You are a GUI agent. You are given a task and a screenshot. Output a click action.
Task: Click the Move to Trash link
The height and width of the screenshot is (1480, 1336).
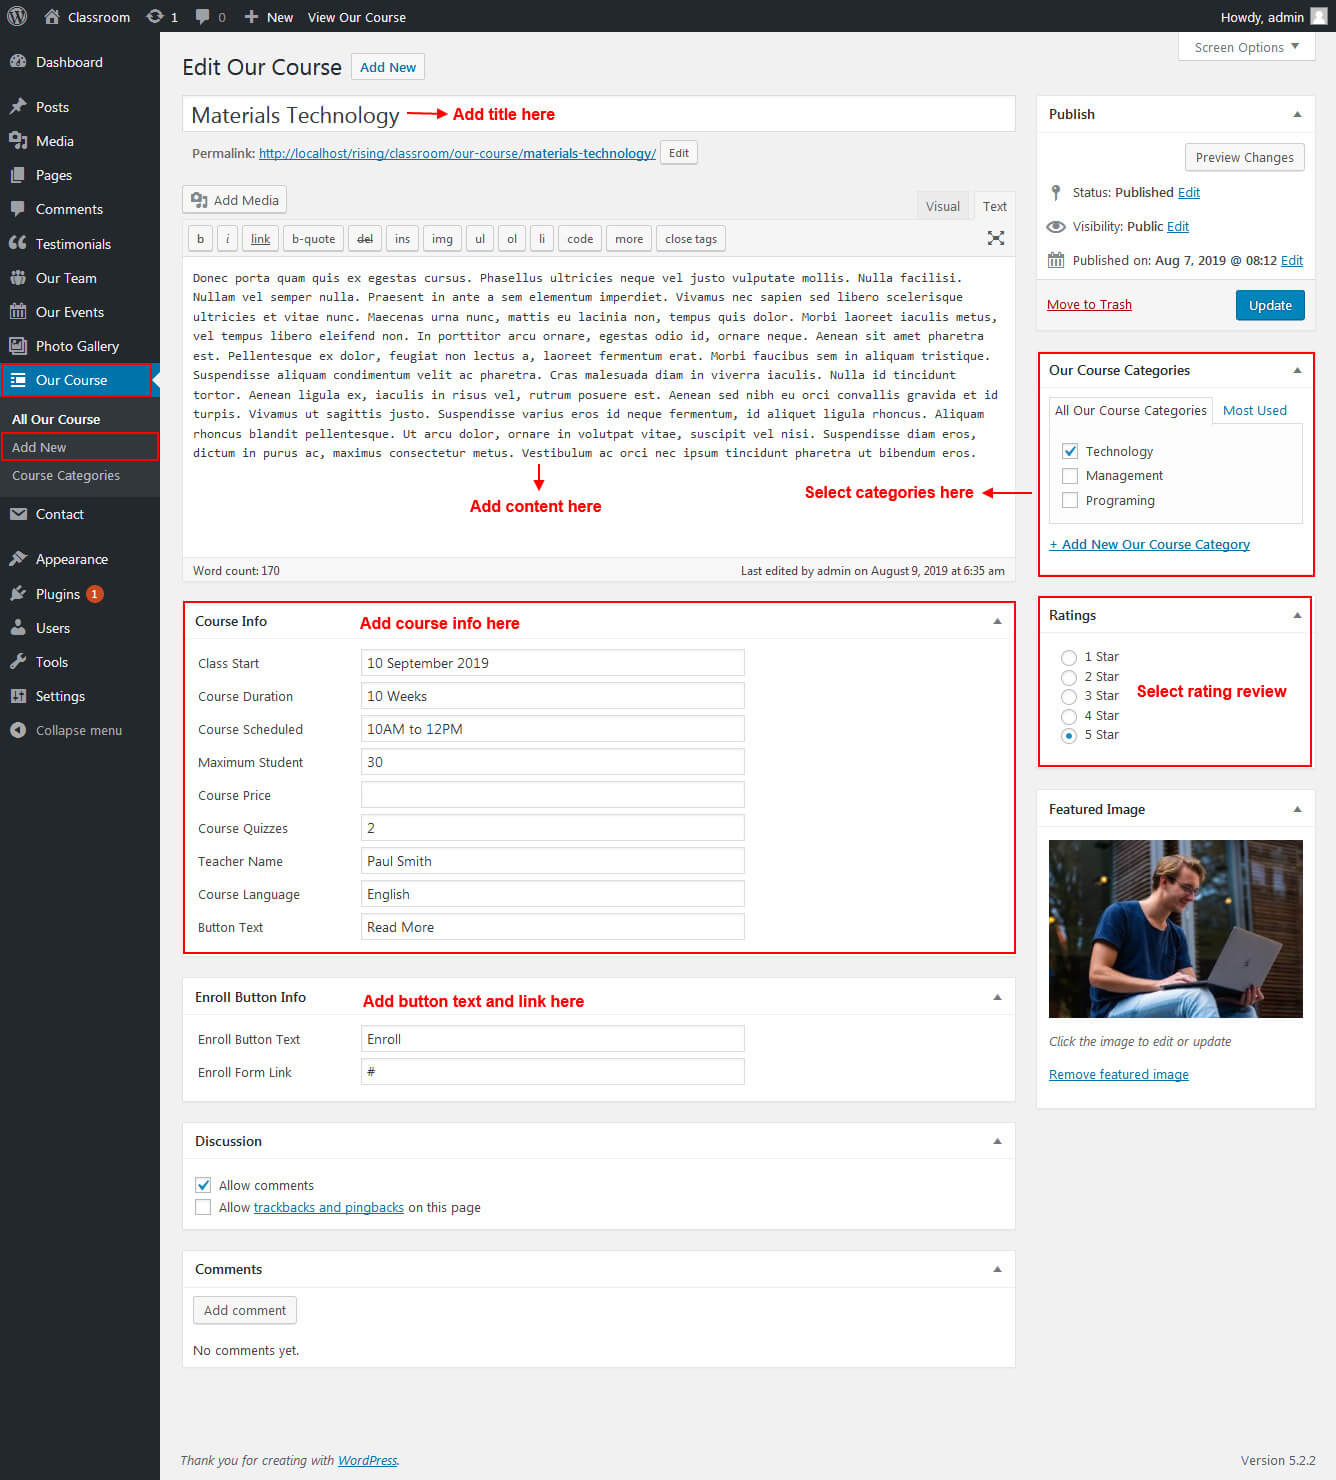(1089, 305)
